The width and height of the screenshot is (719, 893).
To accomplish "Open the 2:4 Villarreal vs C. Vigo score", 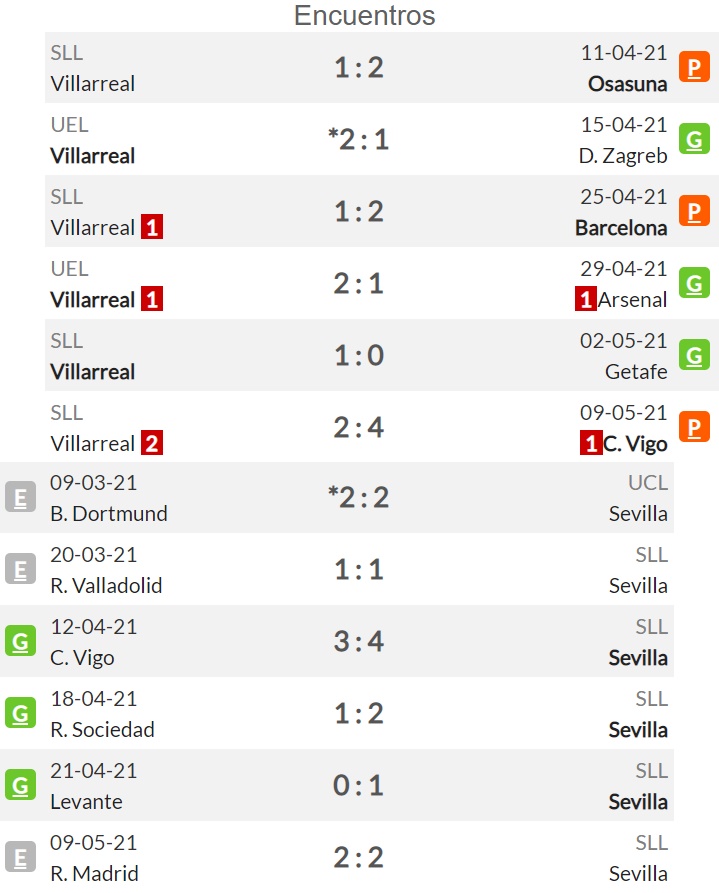I will (x=359, y=427).
